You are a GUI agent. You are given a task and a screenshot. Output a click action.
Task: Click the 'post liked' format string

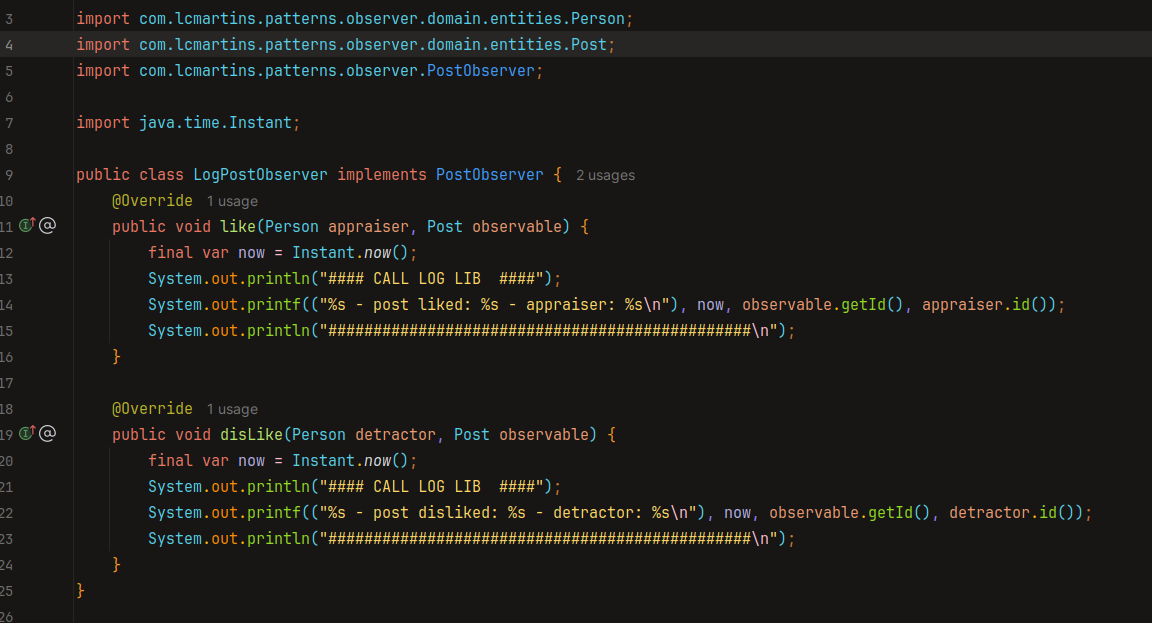(494, 304)
